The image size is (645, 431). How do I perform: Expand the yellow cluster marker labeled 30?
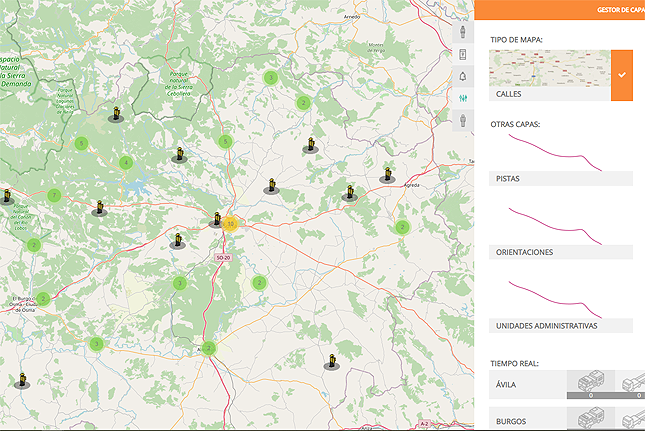(x=231, y=224)
